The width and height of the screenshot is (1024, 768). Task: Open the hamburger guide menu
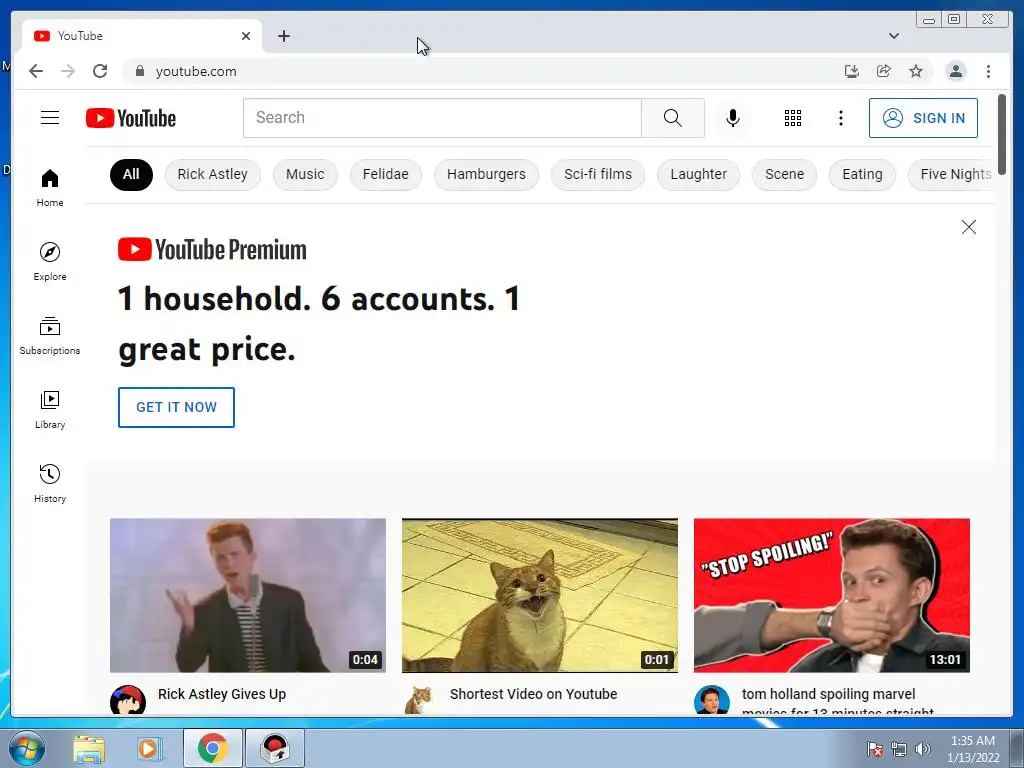point(50,118)
